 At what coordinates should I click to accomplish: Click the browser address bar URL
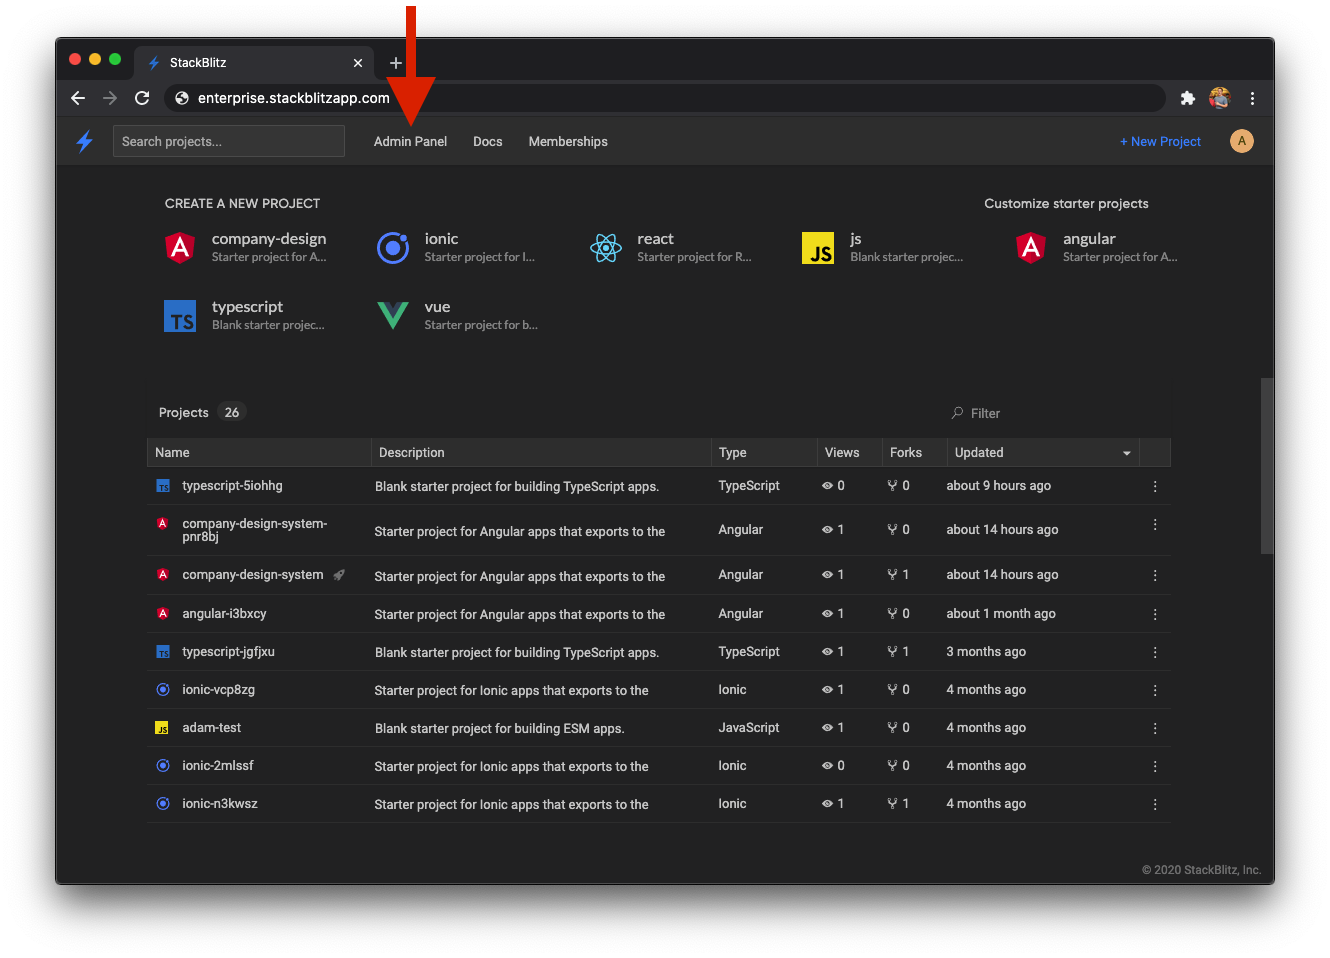tap(294, 98)
